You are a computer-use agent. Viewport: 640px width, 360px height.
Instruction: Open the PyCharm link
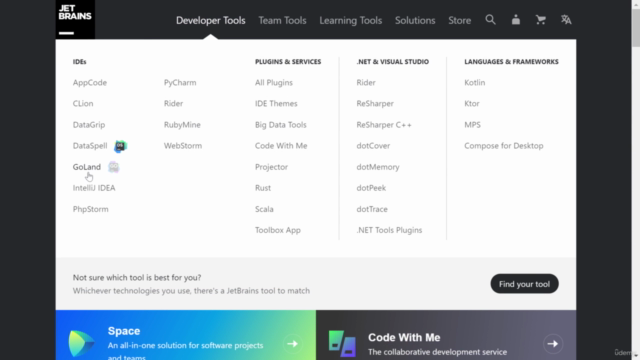click(x=180, y=82)
